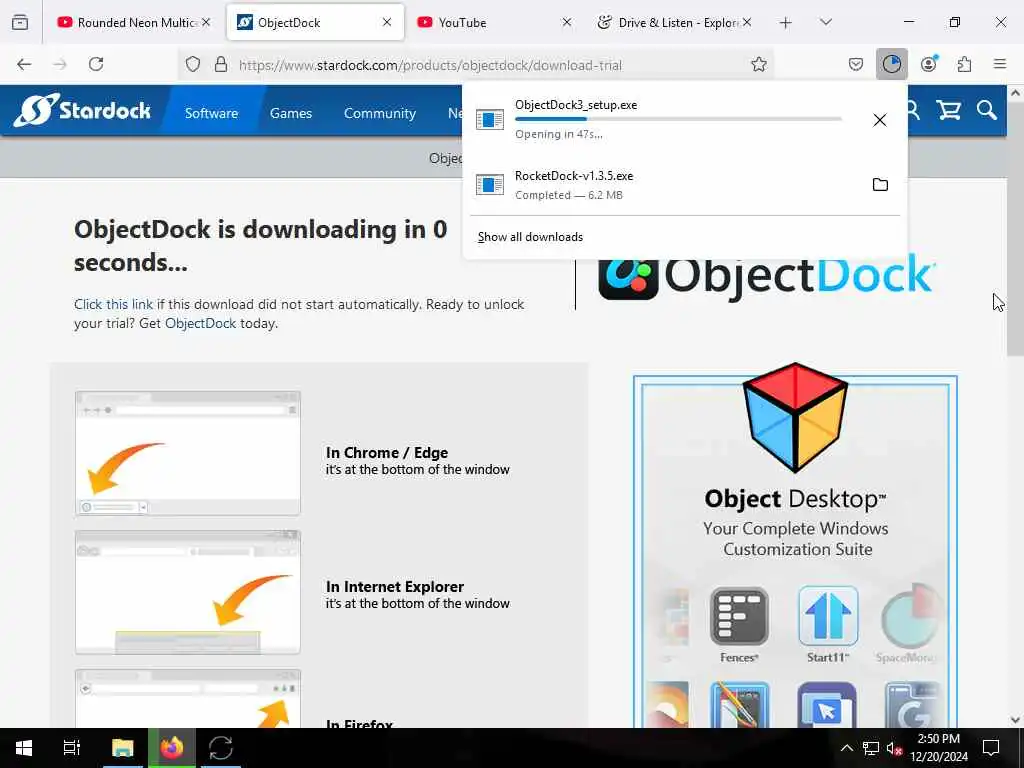
Task: Click Show all downloads
Action: [530, 237]
